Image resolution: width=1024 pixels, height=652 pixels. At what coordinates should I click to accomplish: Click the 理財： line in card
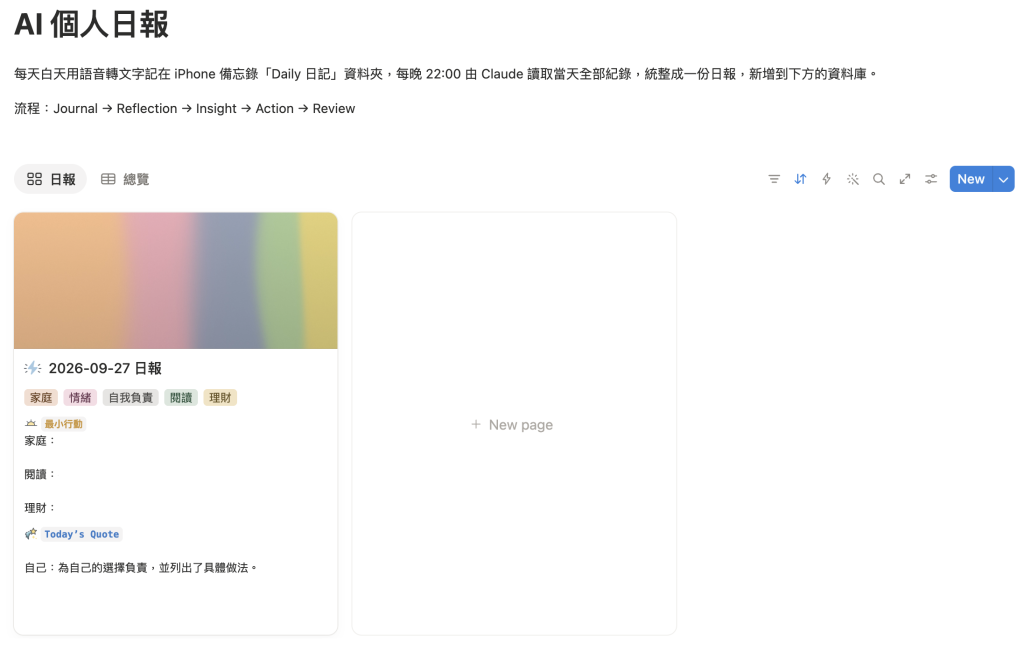pyautogui.click(x=40, y=508)
